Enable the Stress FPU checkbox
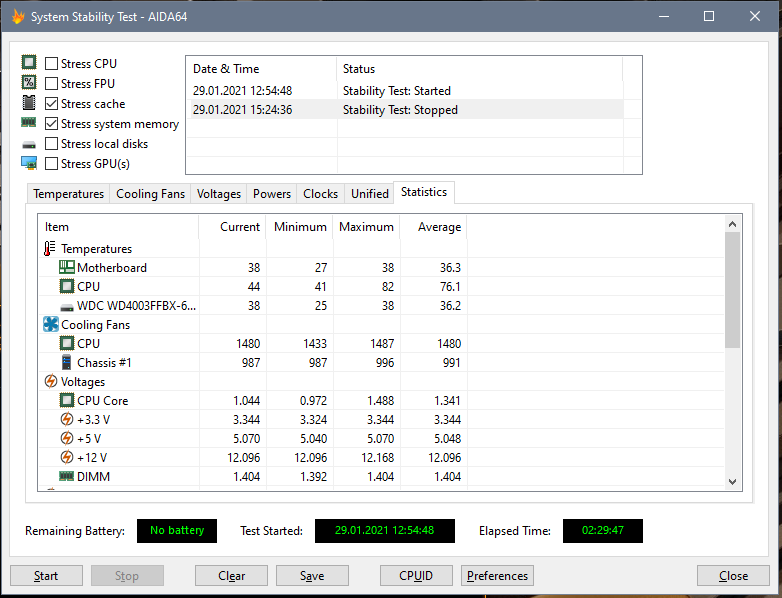This screenshot has height=598, width=782. [x=51, y=83]
